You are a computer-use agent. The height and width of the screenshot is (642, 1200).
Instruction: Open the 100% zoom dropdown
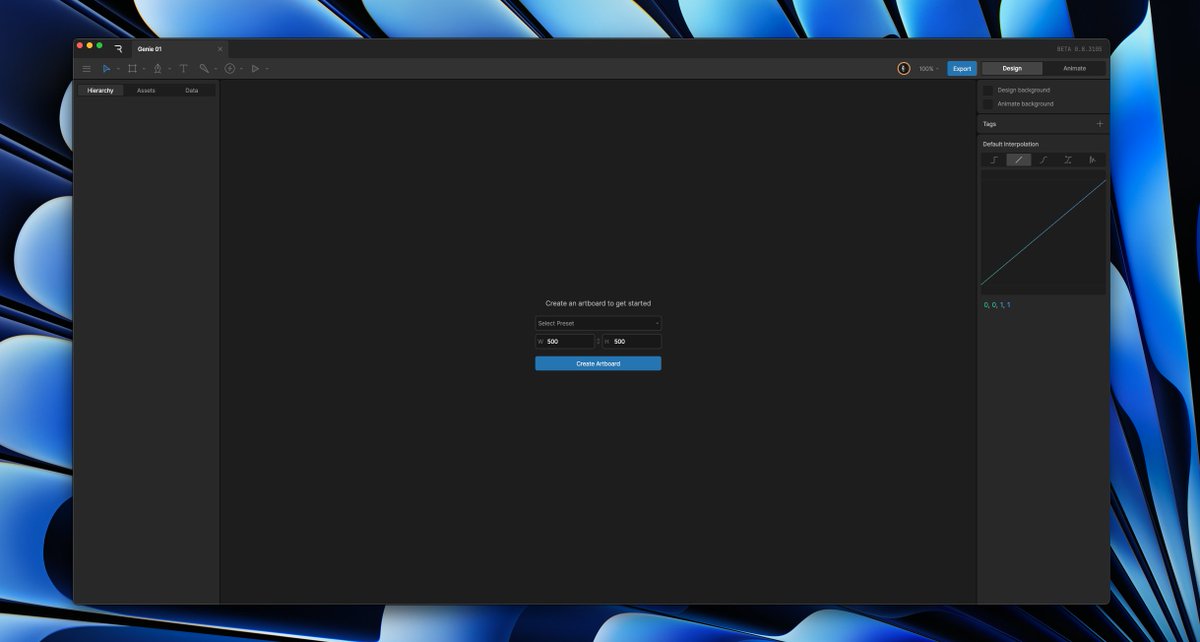[929, 69]
